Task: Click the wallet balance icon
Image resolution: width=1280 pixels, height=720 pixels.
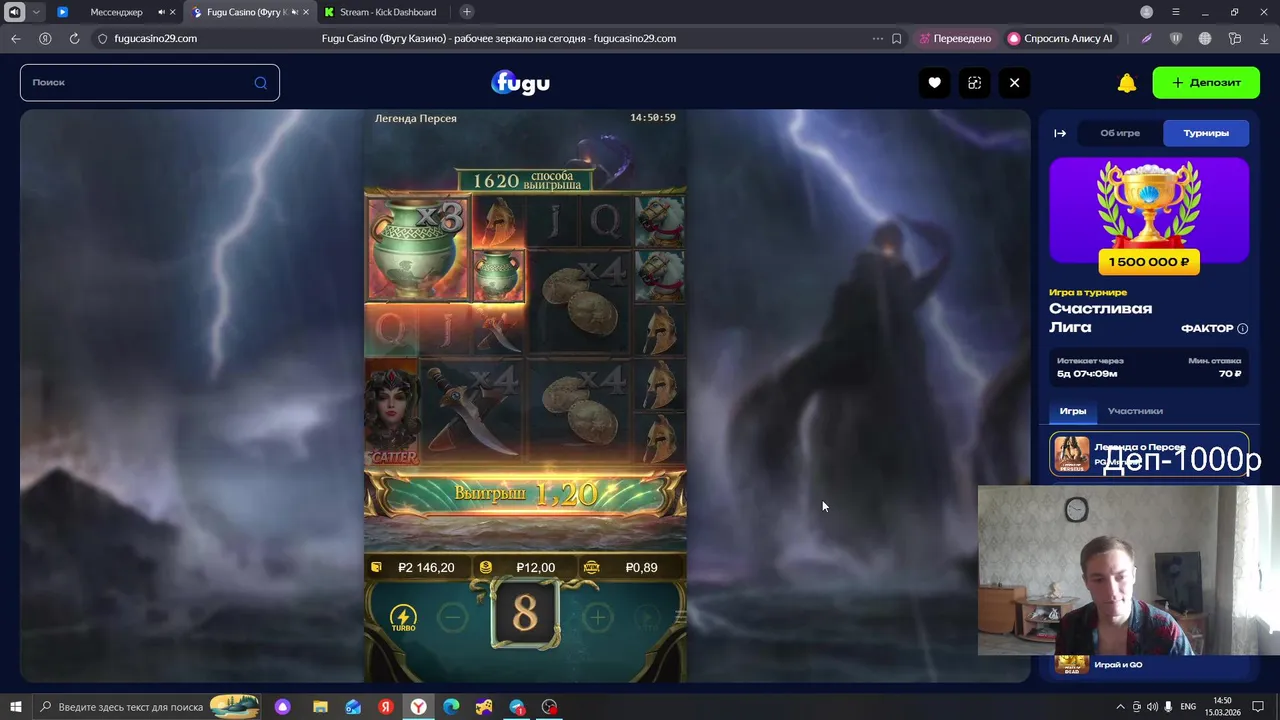Action: (x=377, y=567)
